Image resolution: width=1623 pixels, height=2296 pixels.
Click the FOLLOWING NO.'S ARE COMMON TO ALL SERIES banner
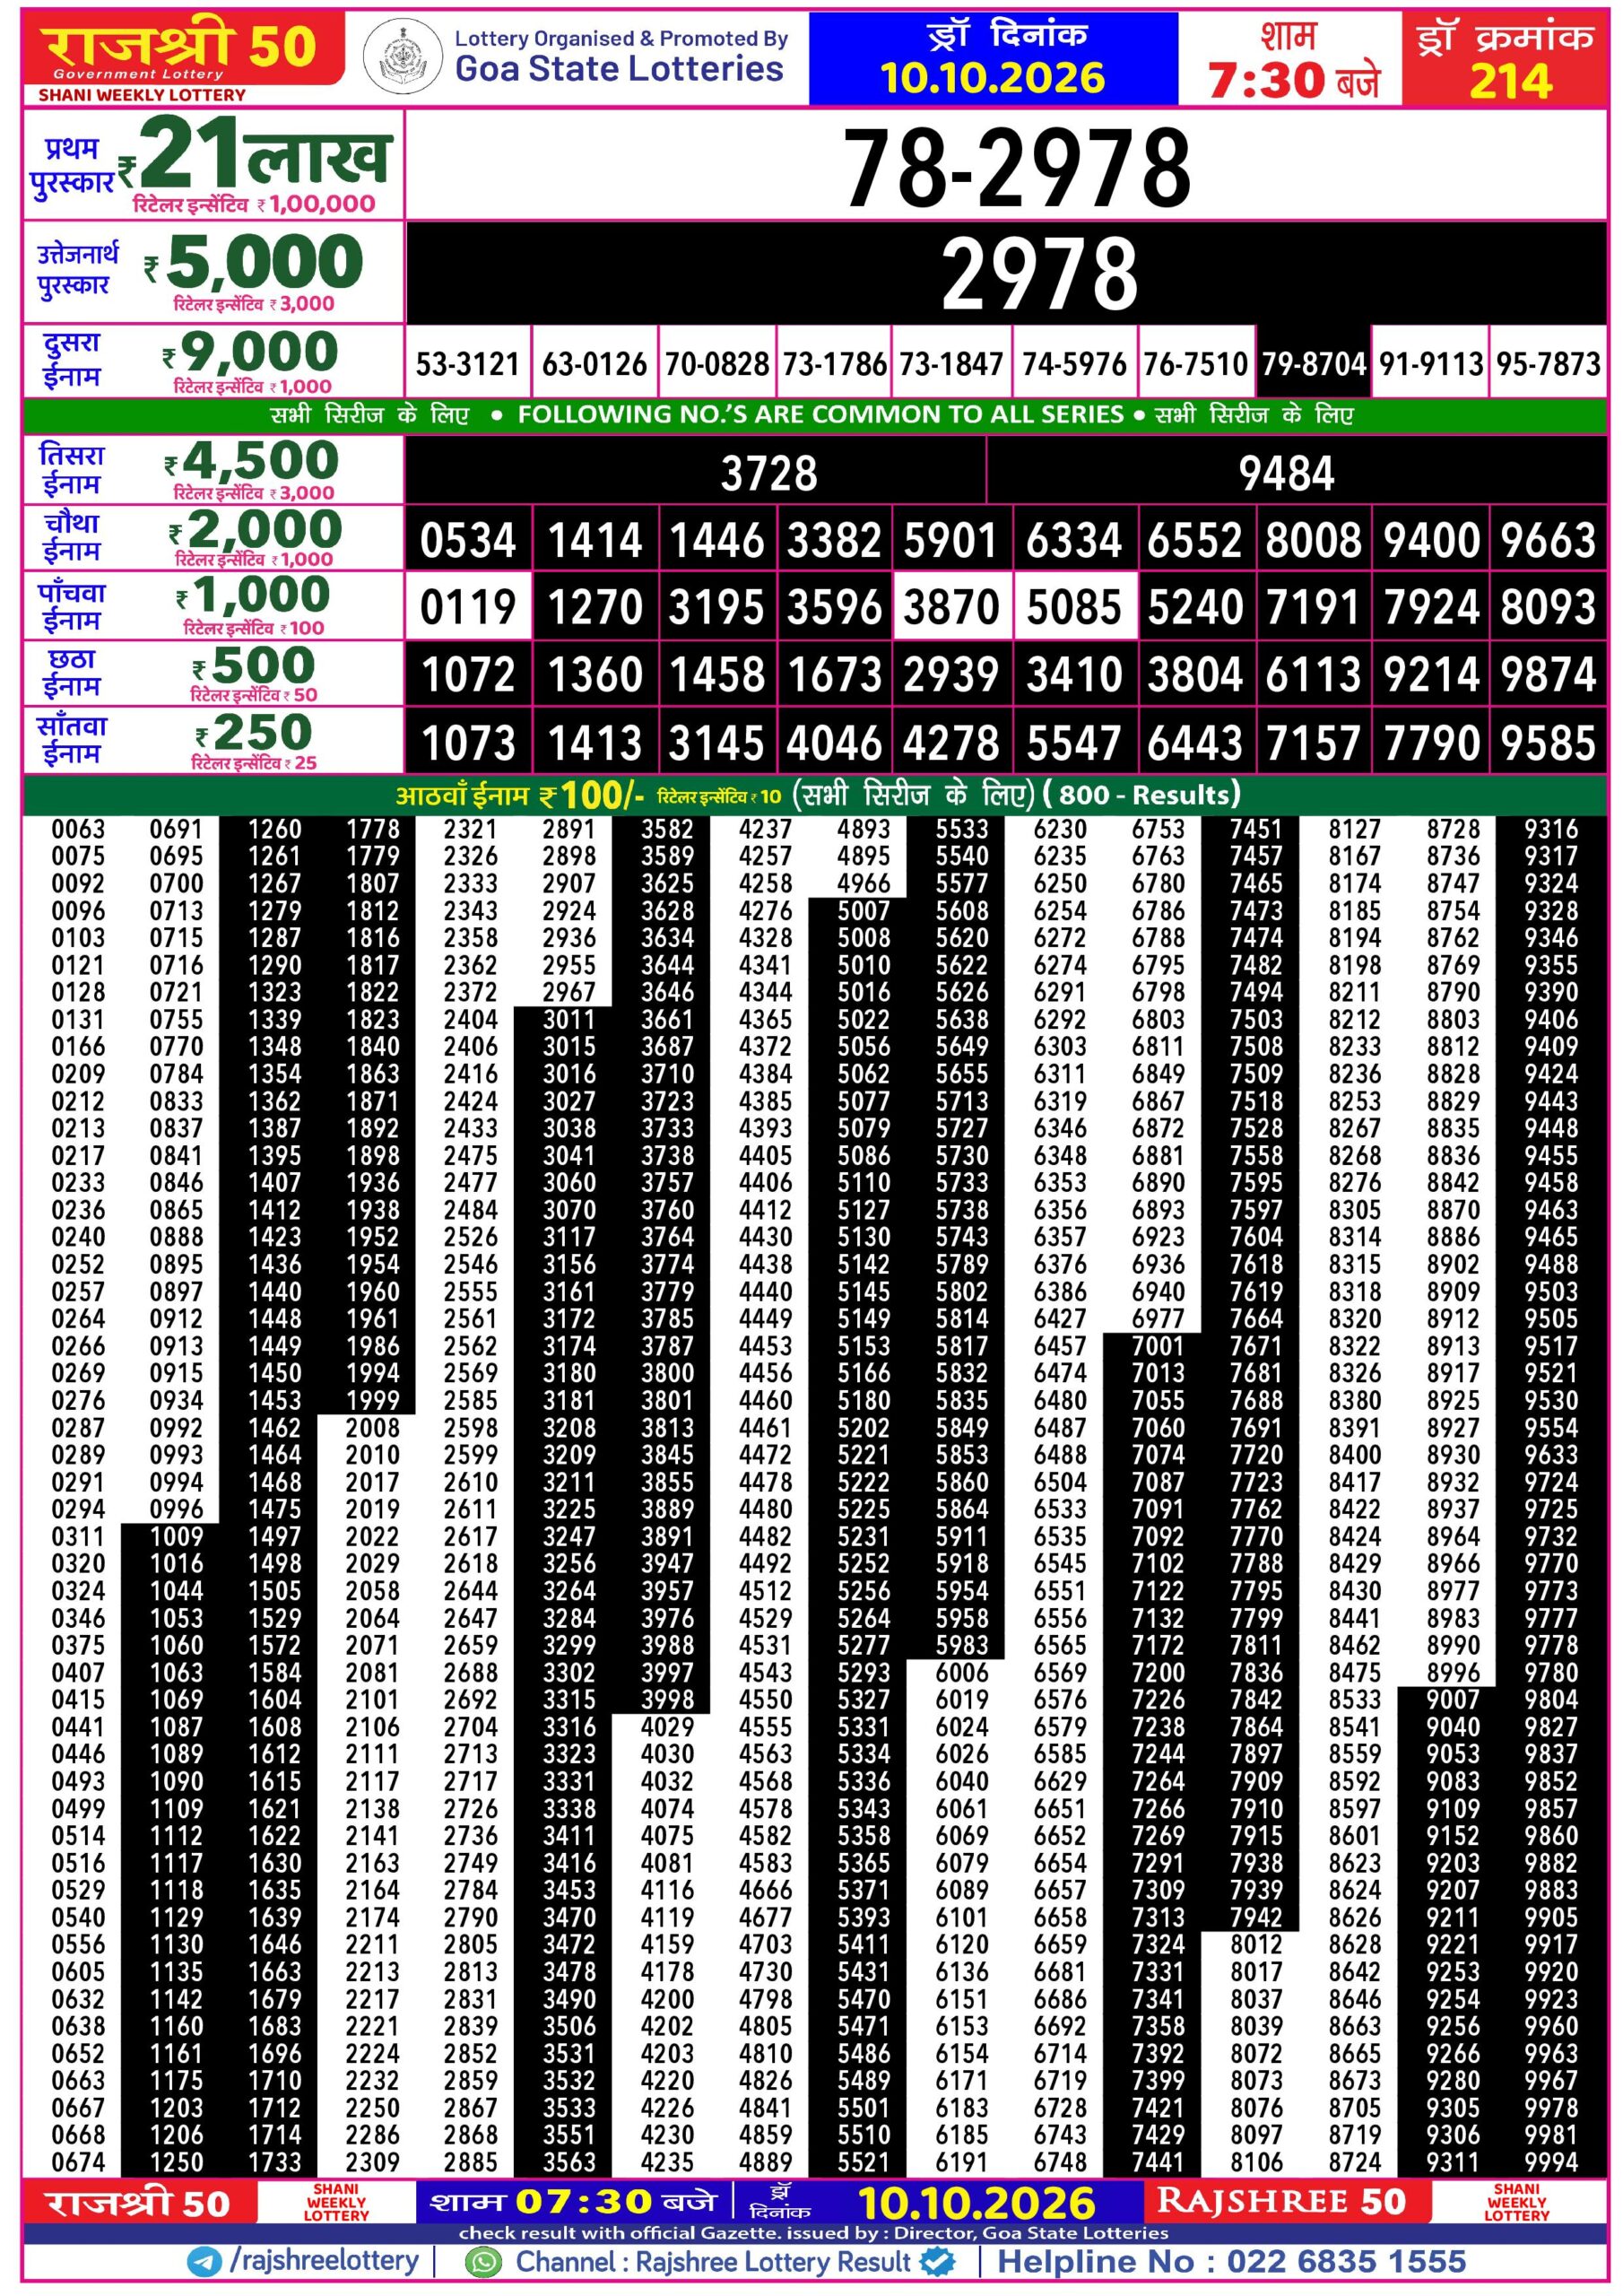[820, 415]
